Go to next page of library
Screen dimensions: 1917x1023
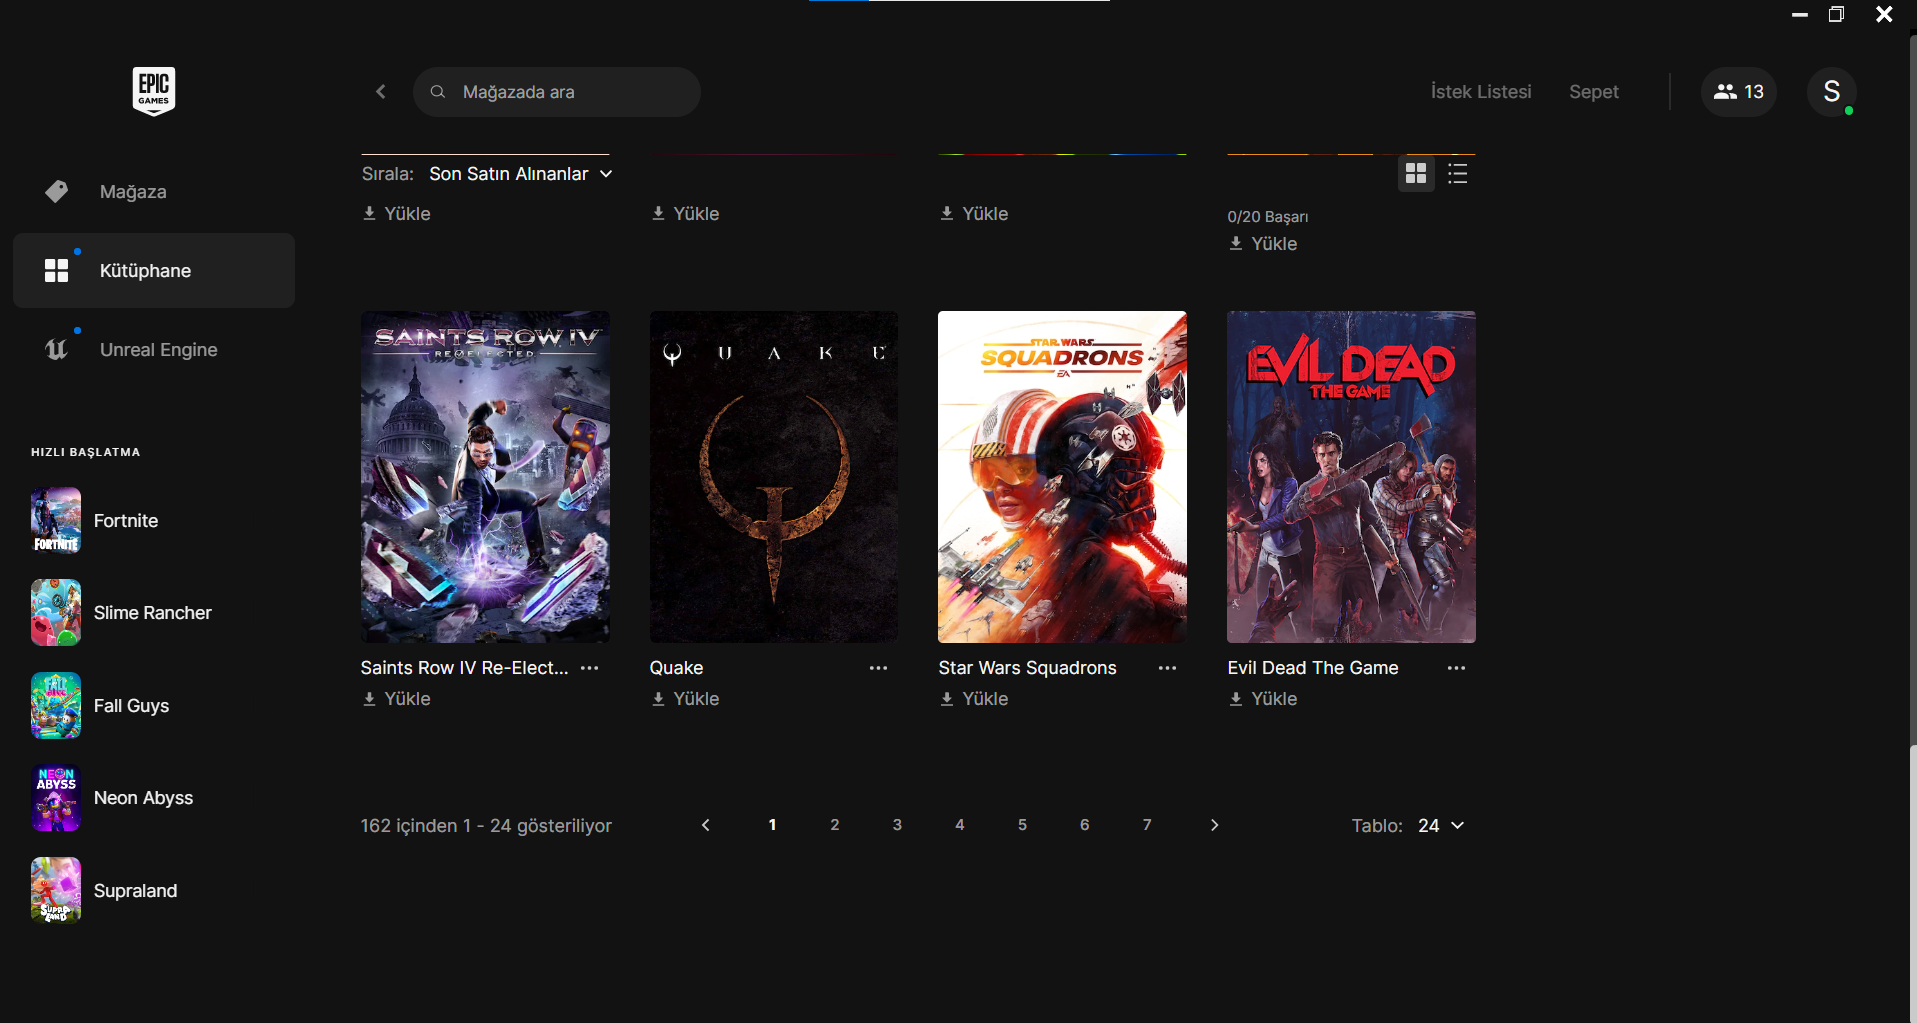1215,825
